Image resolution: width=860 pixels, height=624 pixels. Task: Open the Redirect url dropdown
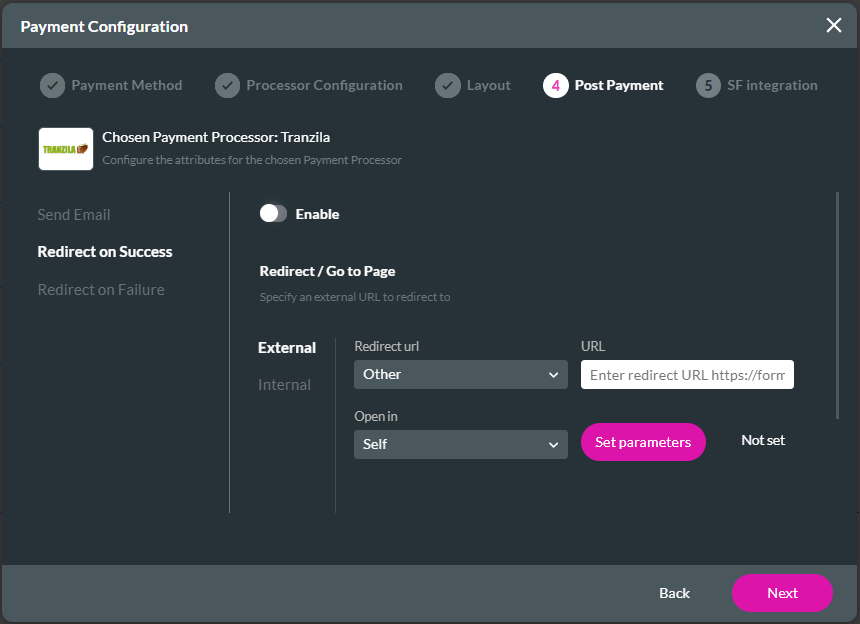(460, 374)
